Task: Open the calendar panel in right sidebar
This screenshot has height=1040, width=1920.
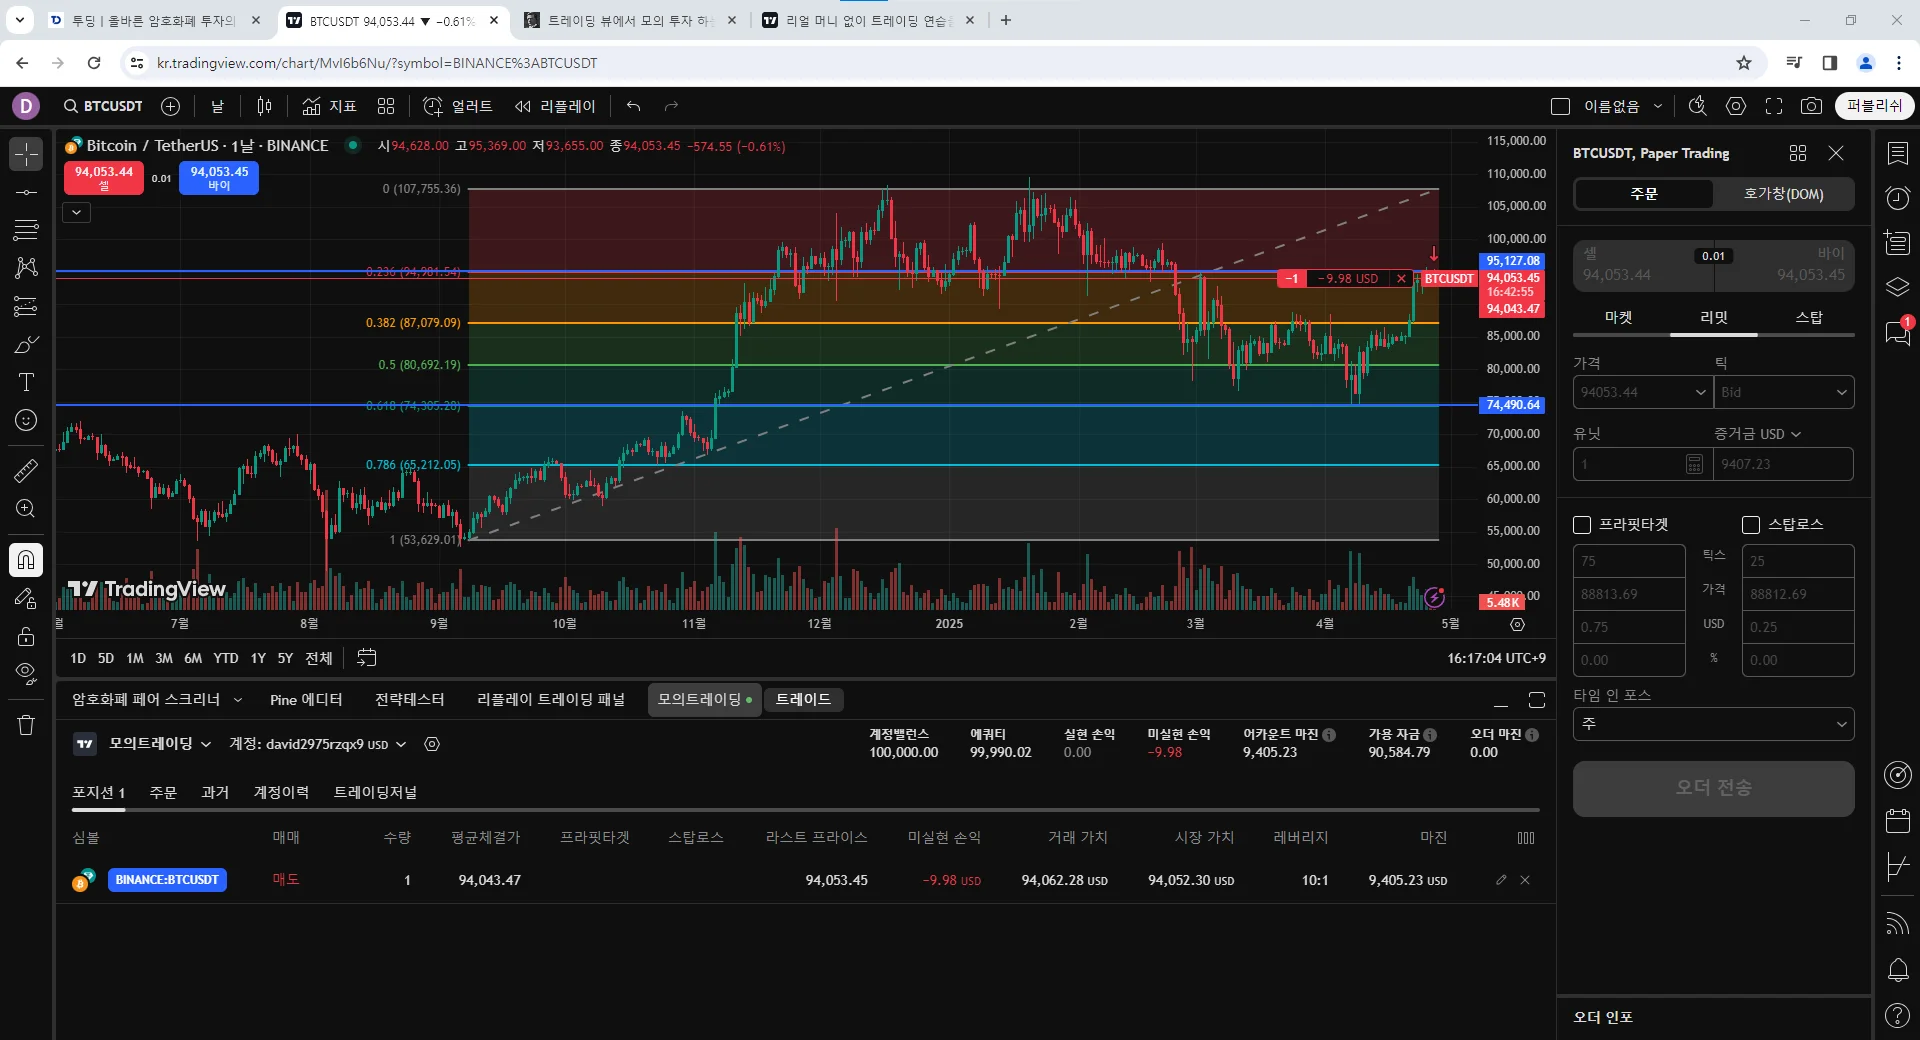Action: coord(1897,821)
